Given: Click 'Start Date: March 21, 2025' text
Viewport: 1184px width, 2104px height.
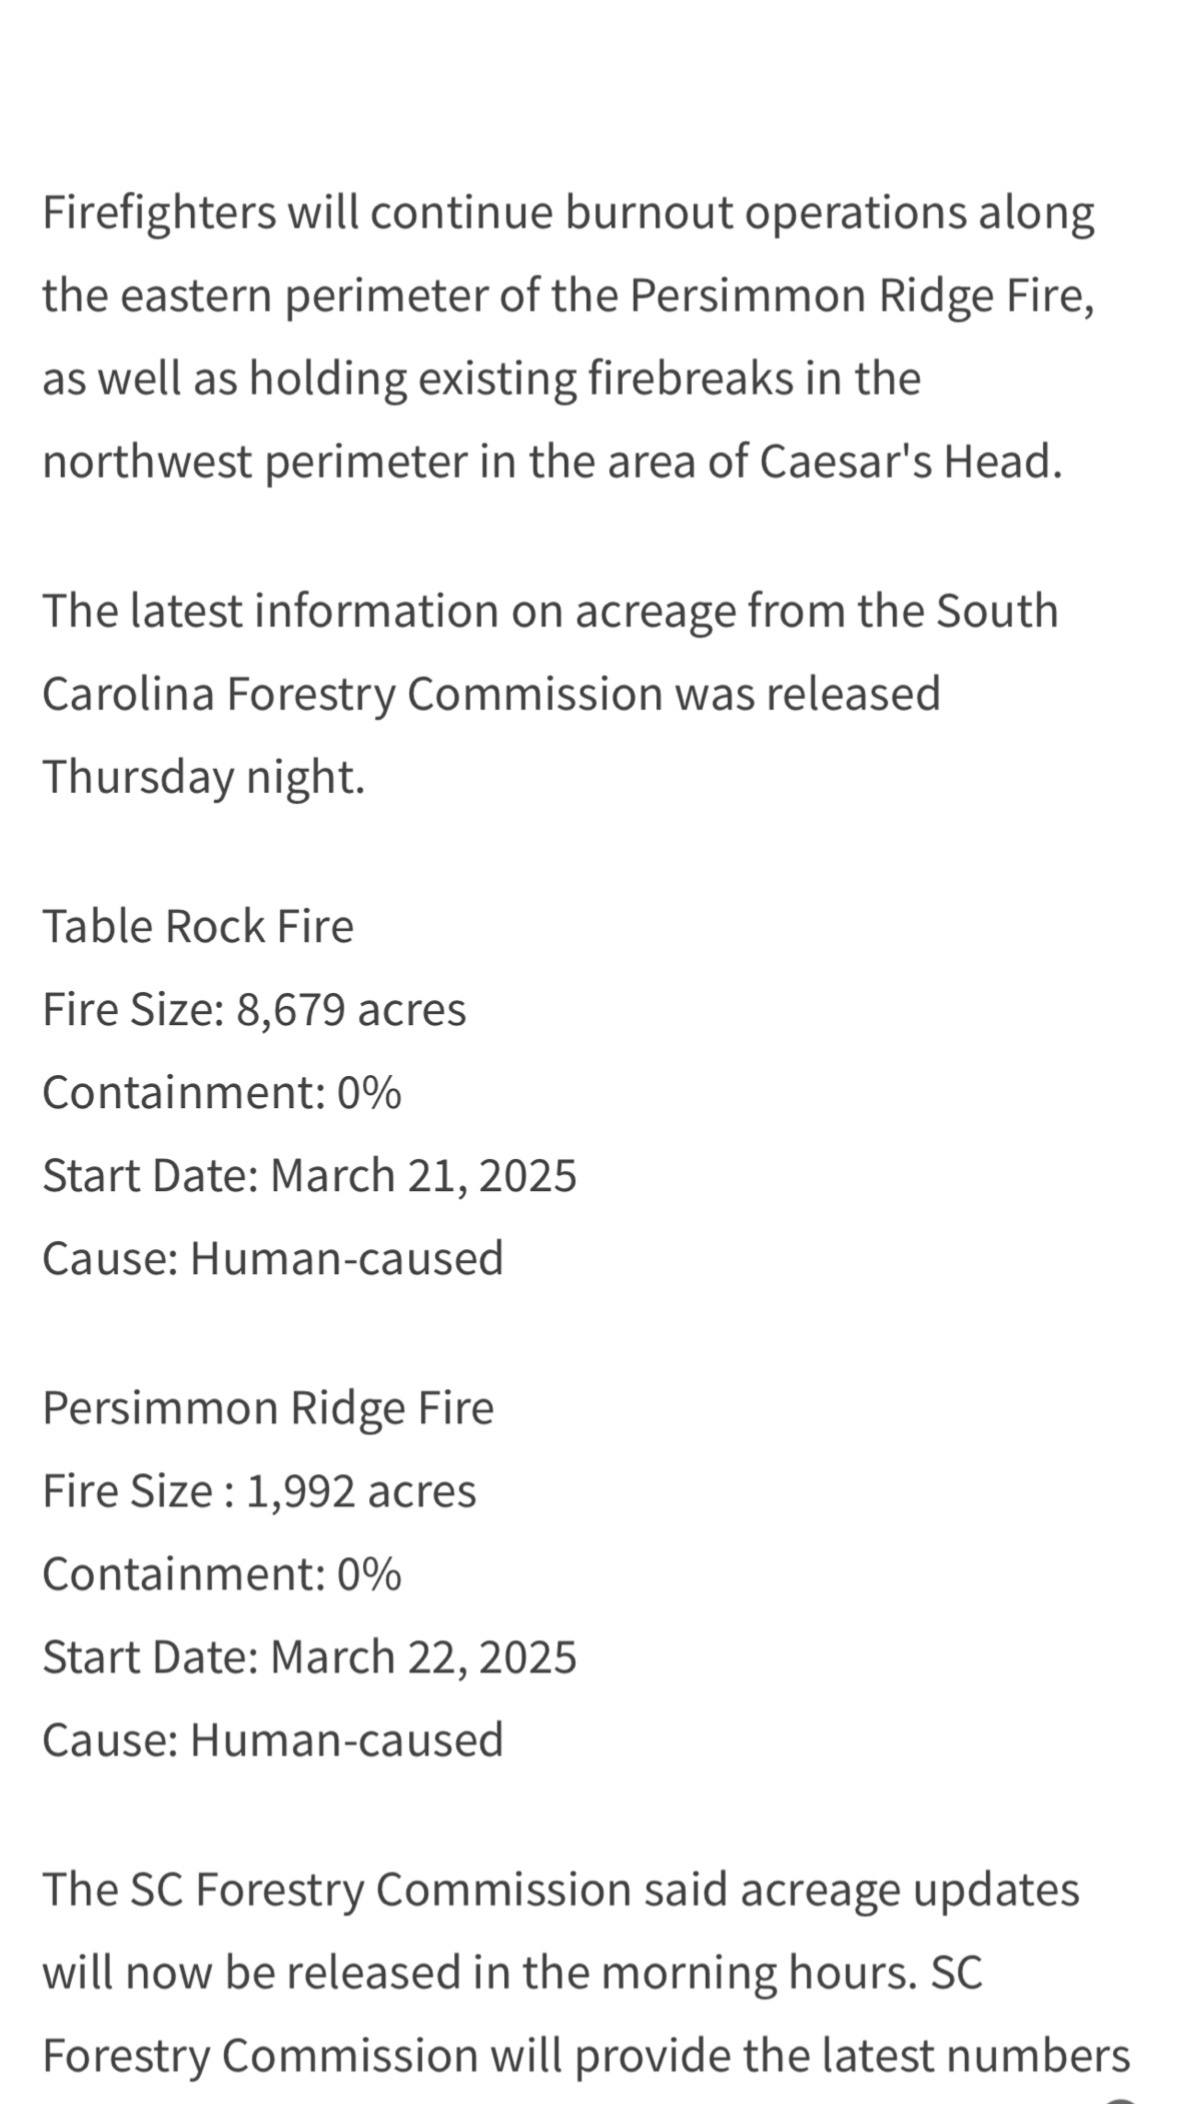Looking at the screenshot, I should click(x=309, y=1175).
